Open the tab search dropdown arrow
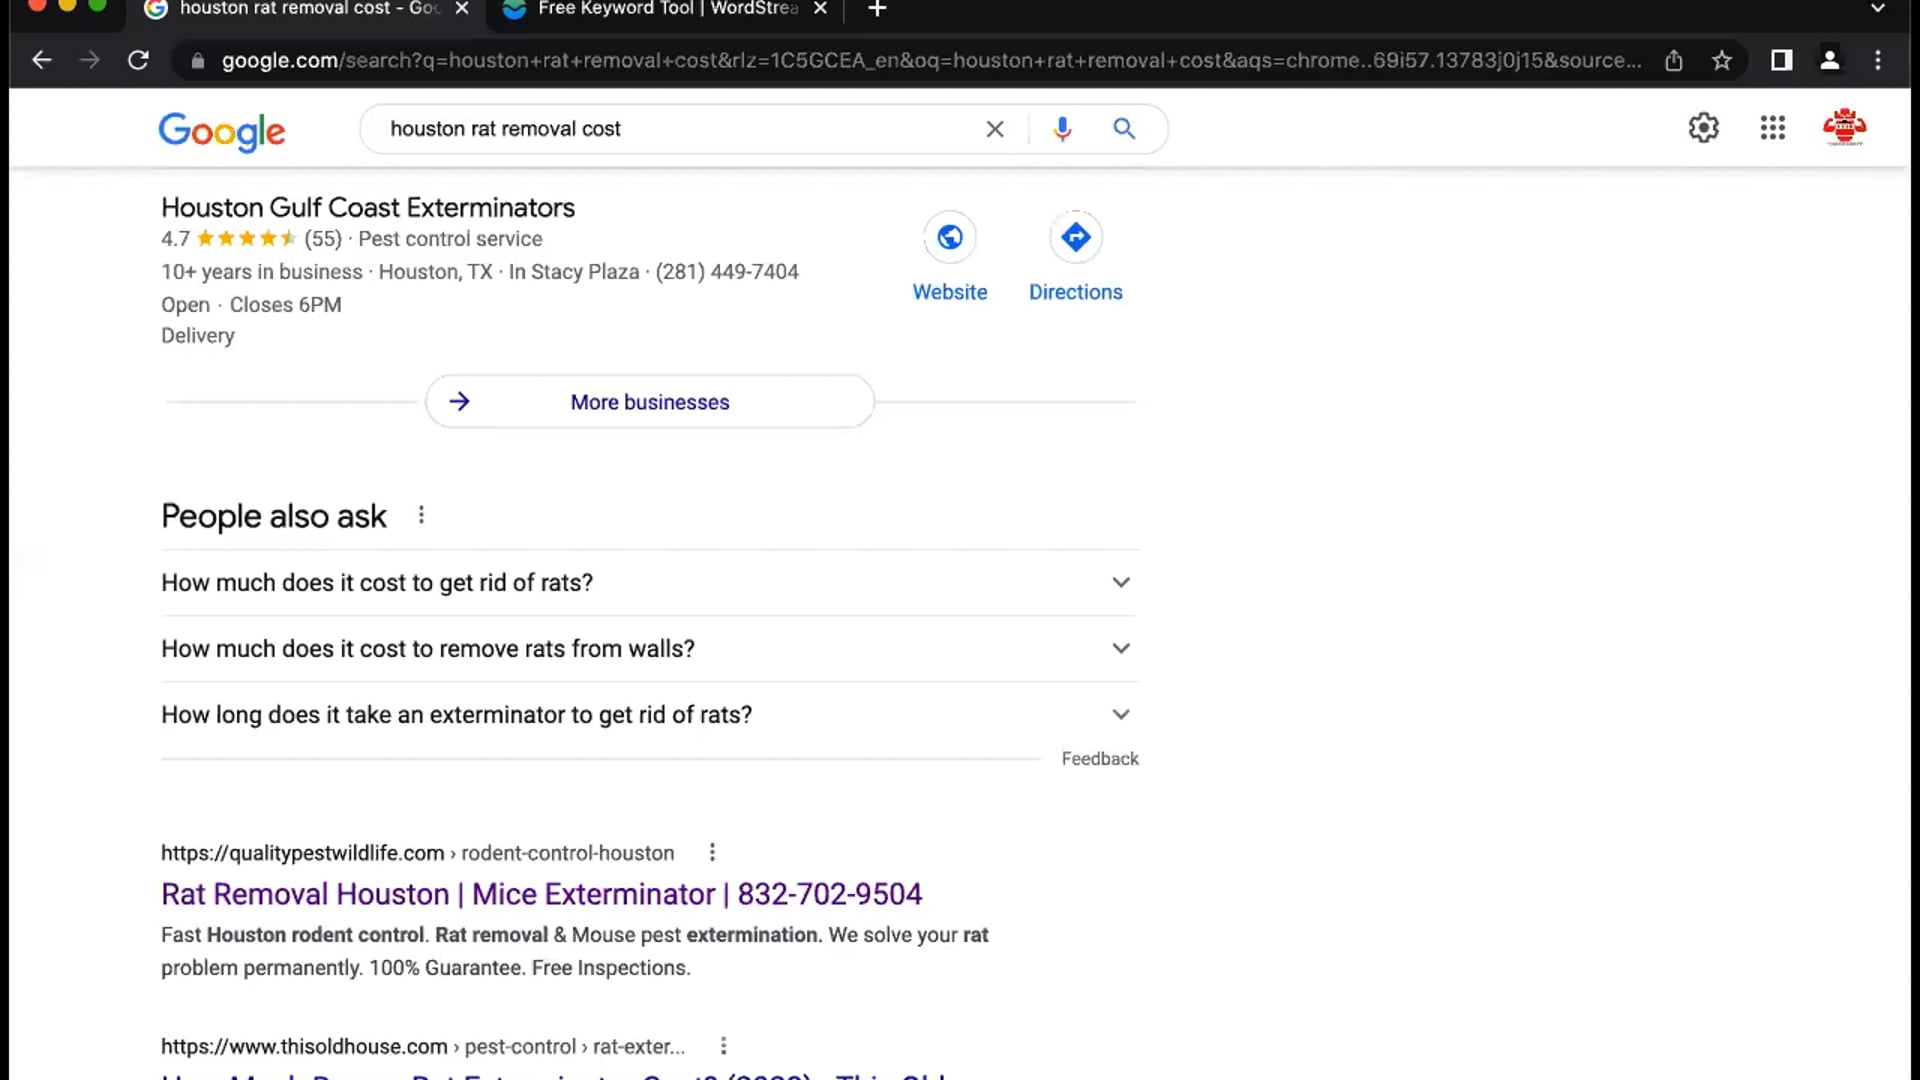This screenshot has width=1920, height=1080. 1878,8
